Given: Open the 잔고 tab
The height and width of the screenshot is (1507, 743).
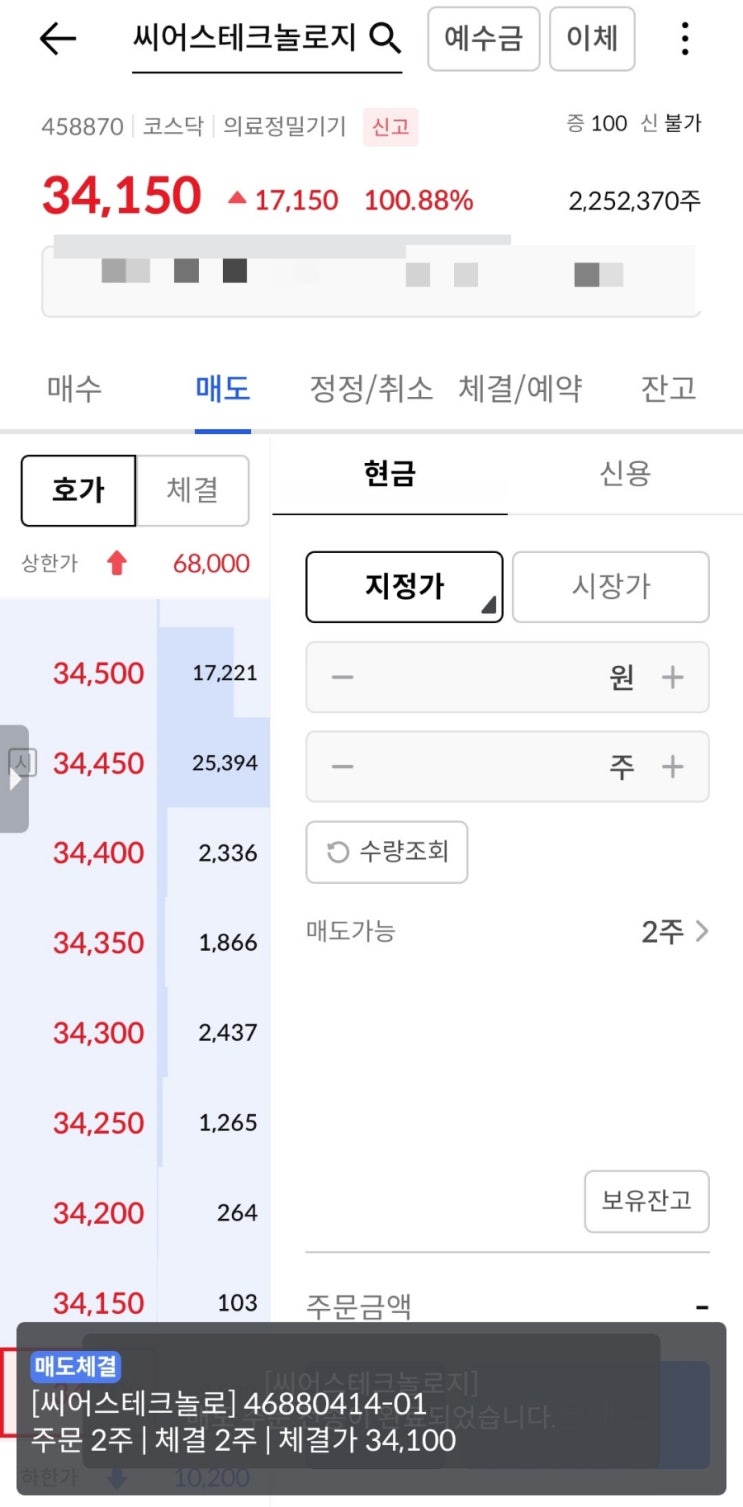Looking at the screenshot, I should pyautogui.click(x=668, y=388).
